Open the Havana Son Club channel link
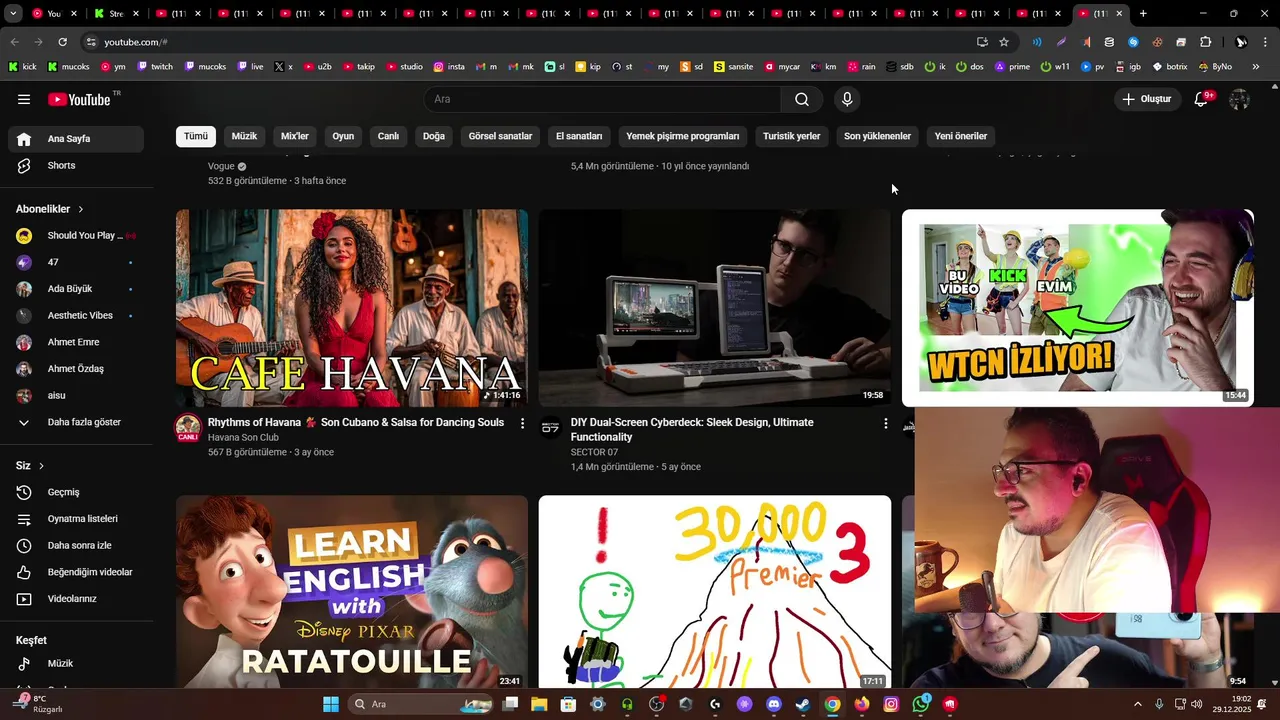 243,438
